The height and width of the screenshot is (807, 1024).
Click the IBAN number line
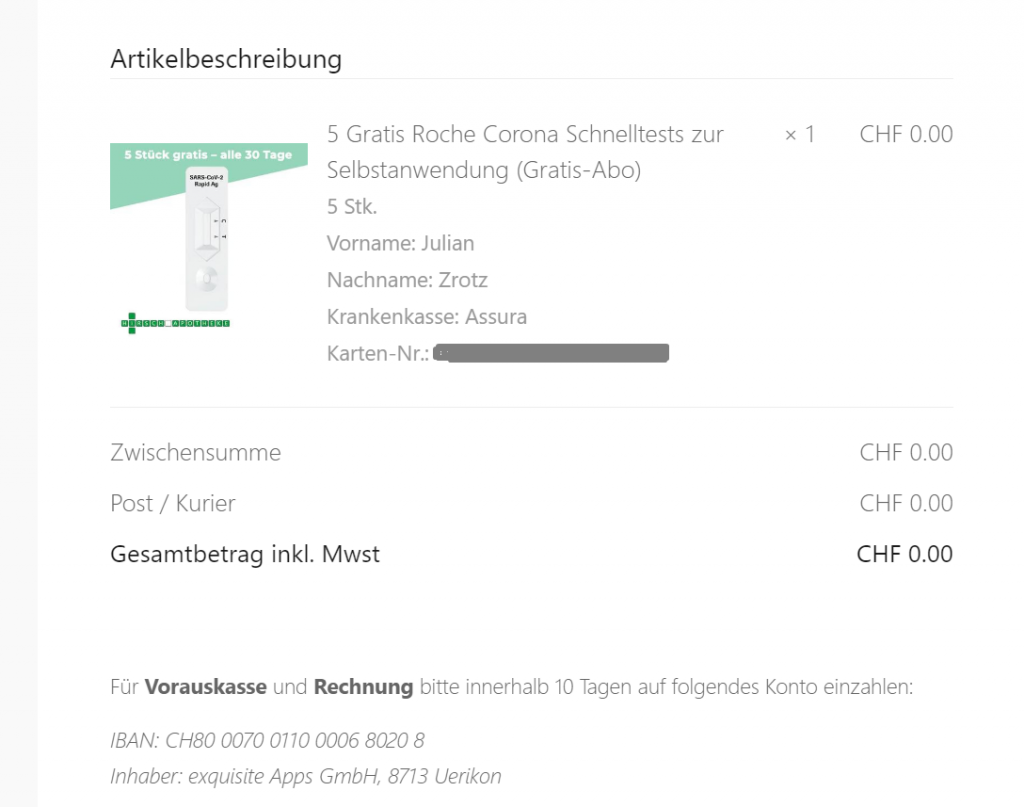pos(267,740)
